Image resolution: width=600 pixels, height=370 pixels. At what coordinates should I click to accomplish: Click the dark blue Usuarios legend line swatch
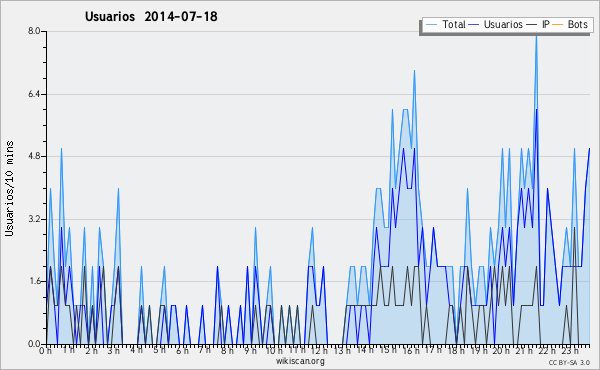pyautogui.click(x=474, y=25)
